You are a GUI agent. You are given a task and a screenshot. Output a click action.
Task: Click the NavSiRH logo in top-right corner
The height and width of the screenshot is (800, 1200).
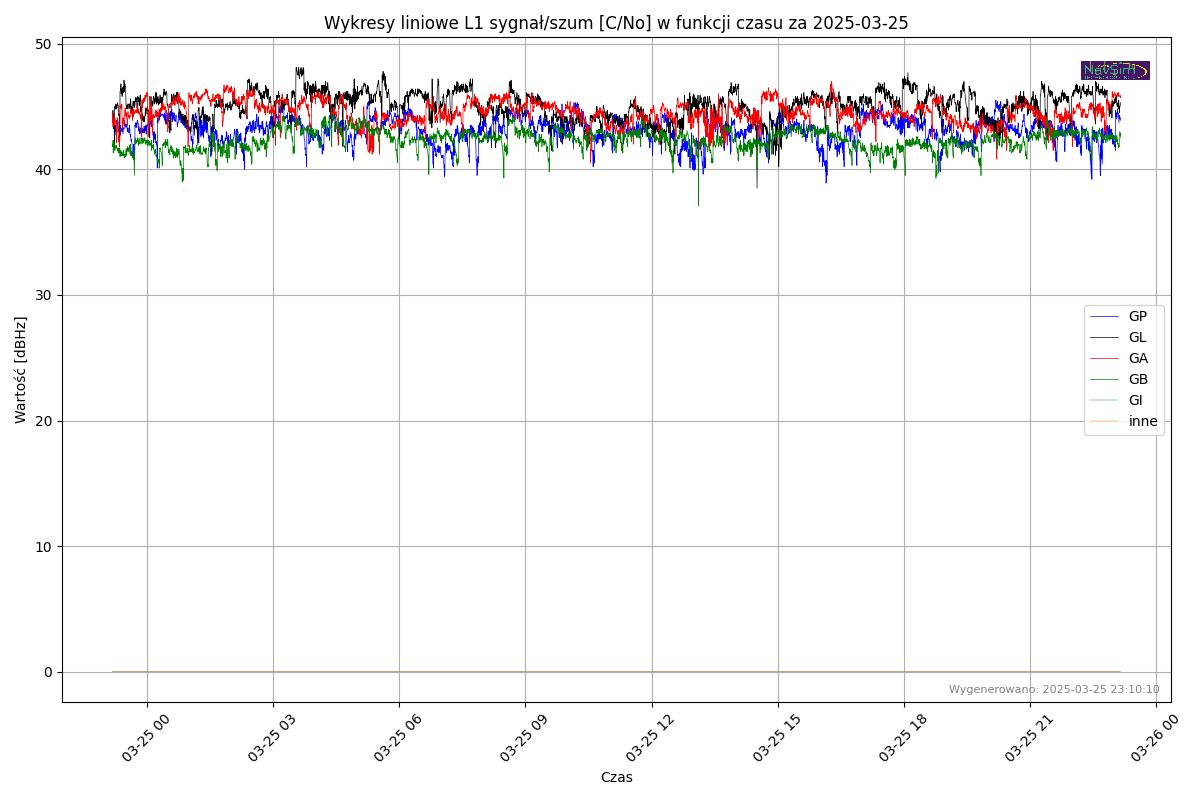1115,70
